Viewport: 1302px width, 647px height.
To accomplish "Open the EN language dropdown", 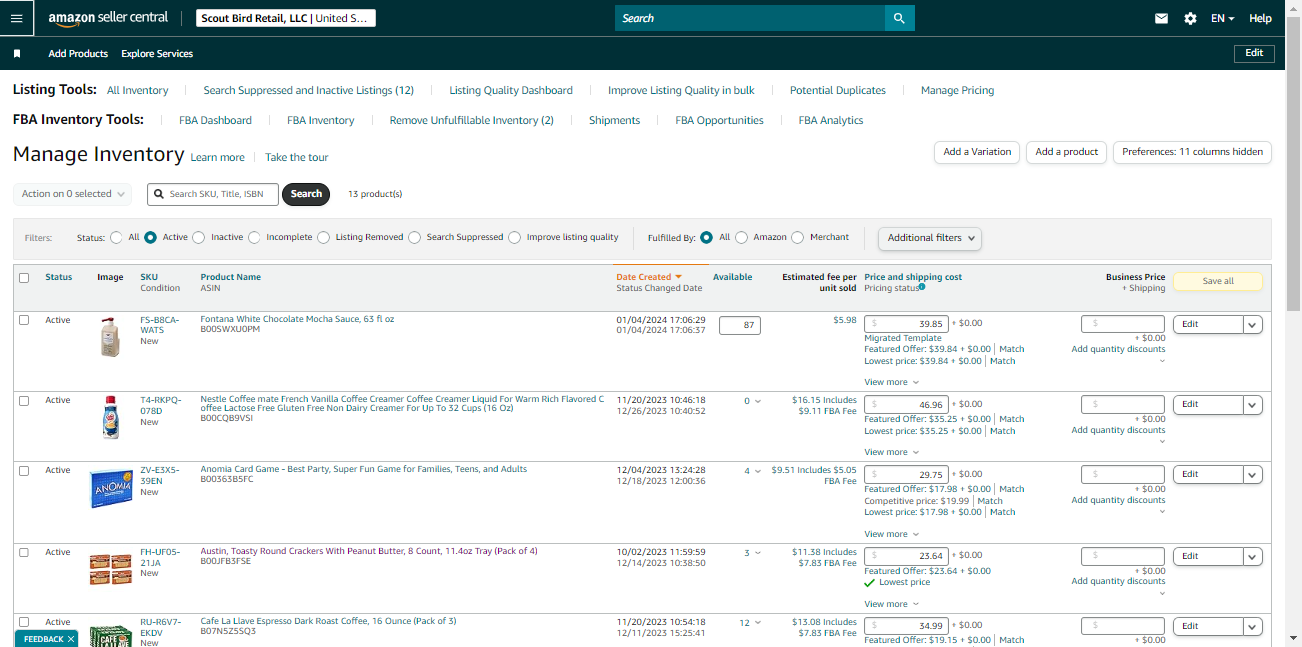I will coord(1222,18).
